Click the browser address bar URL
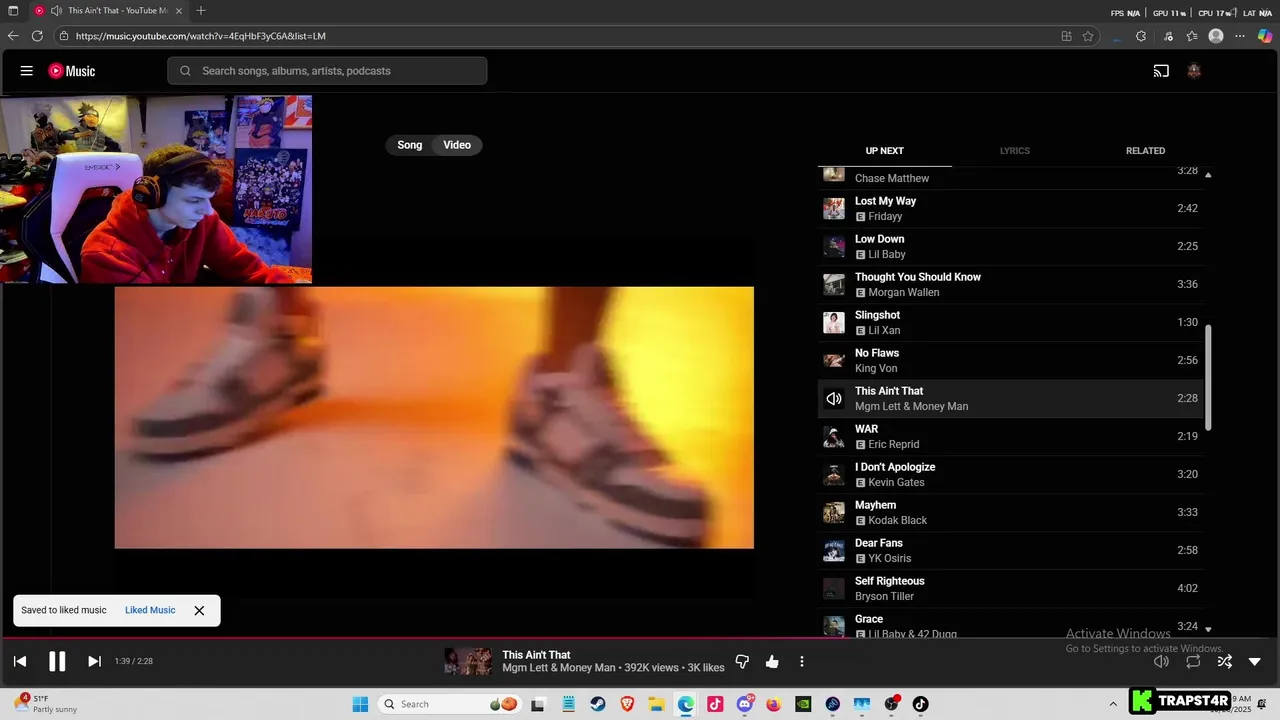The height and width of the screenshot is (720, 1280). (x=201, y=36)
